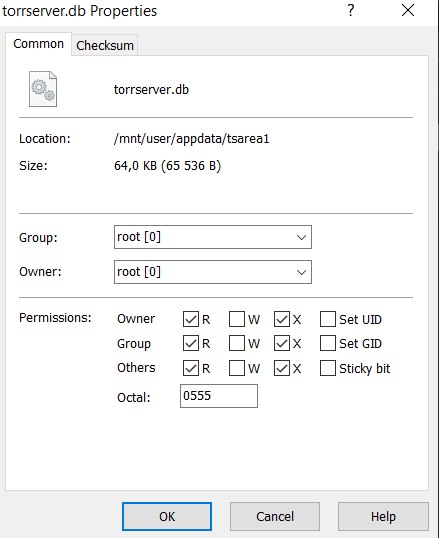Click the size value 64,0 KB (65 536 B)
Viewport: 439px width, 538px height.
click(167, 166)
